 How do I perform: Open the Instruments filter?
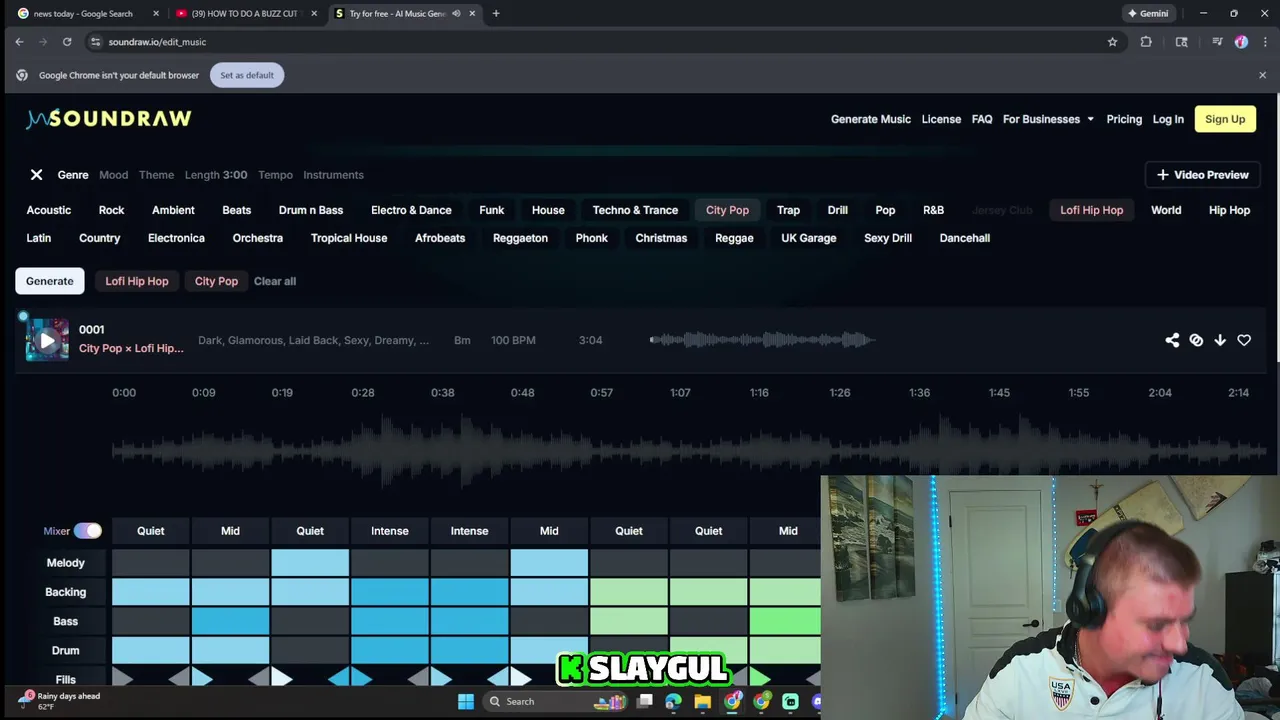tap(333, 175)
